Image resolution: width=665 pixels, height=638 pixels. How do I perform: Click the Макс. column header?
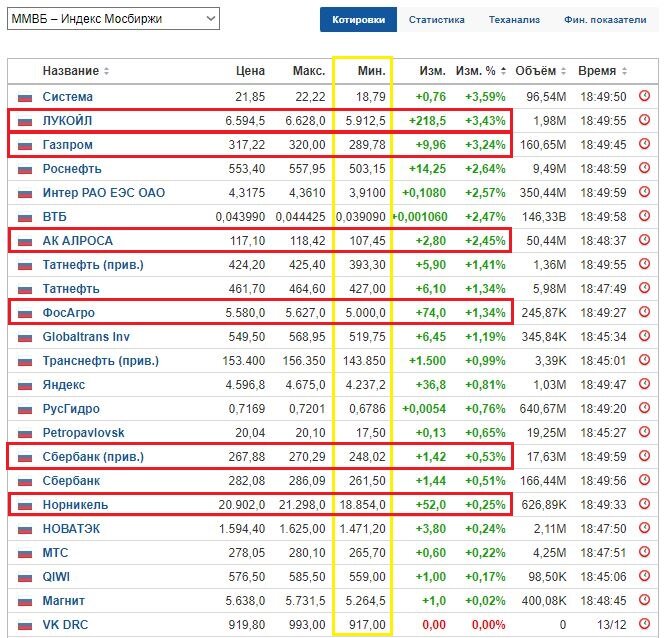tap(309, 71)
